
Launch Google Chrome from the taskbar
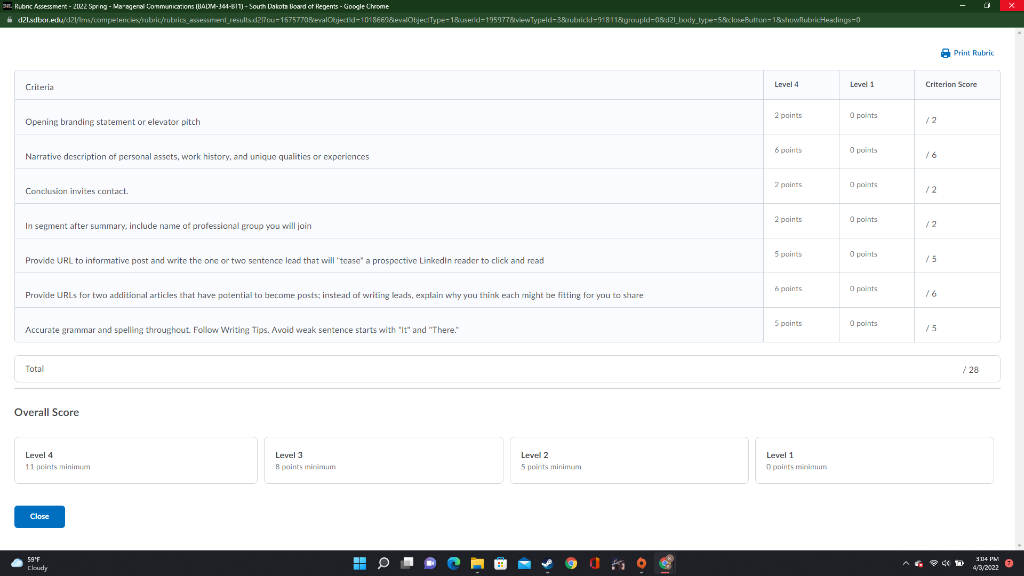click(x=570, y=563)
